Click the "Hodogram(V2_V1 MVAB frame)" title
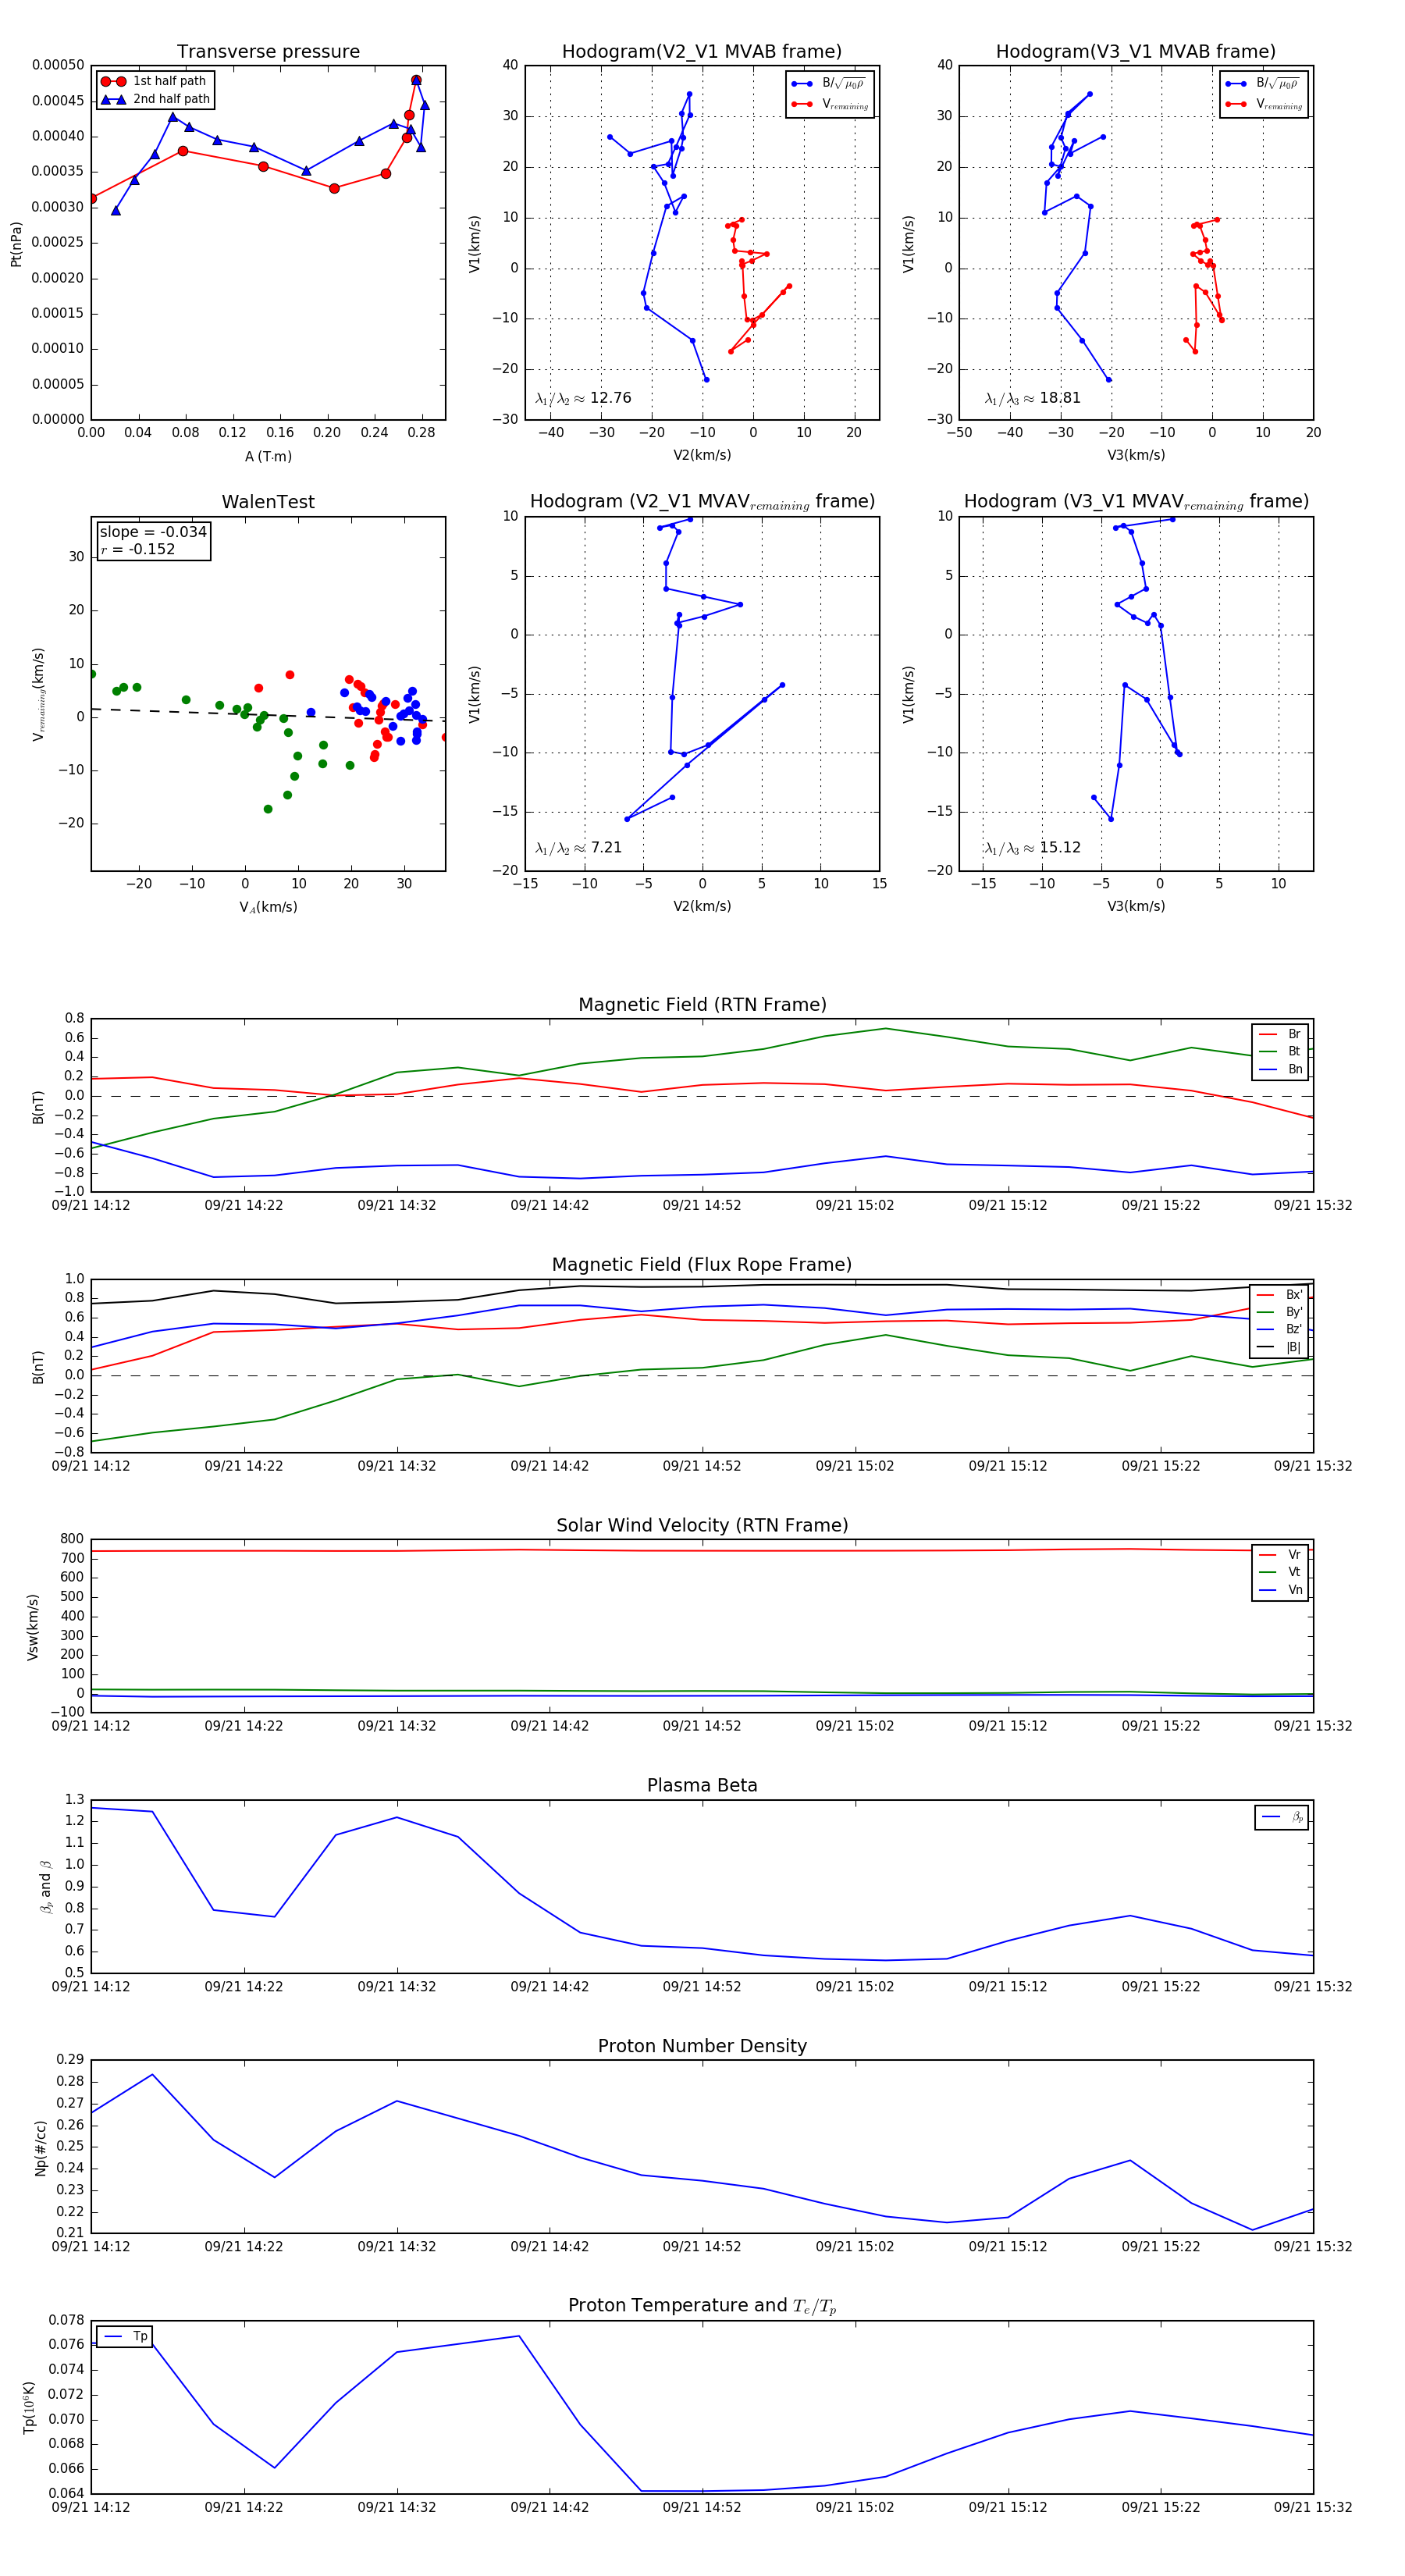 pos(702,52)
